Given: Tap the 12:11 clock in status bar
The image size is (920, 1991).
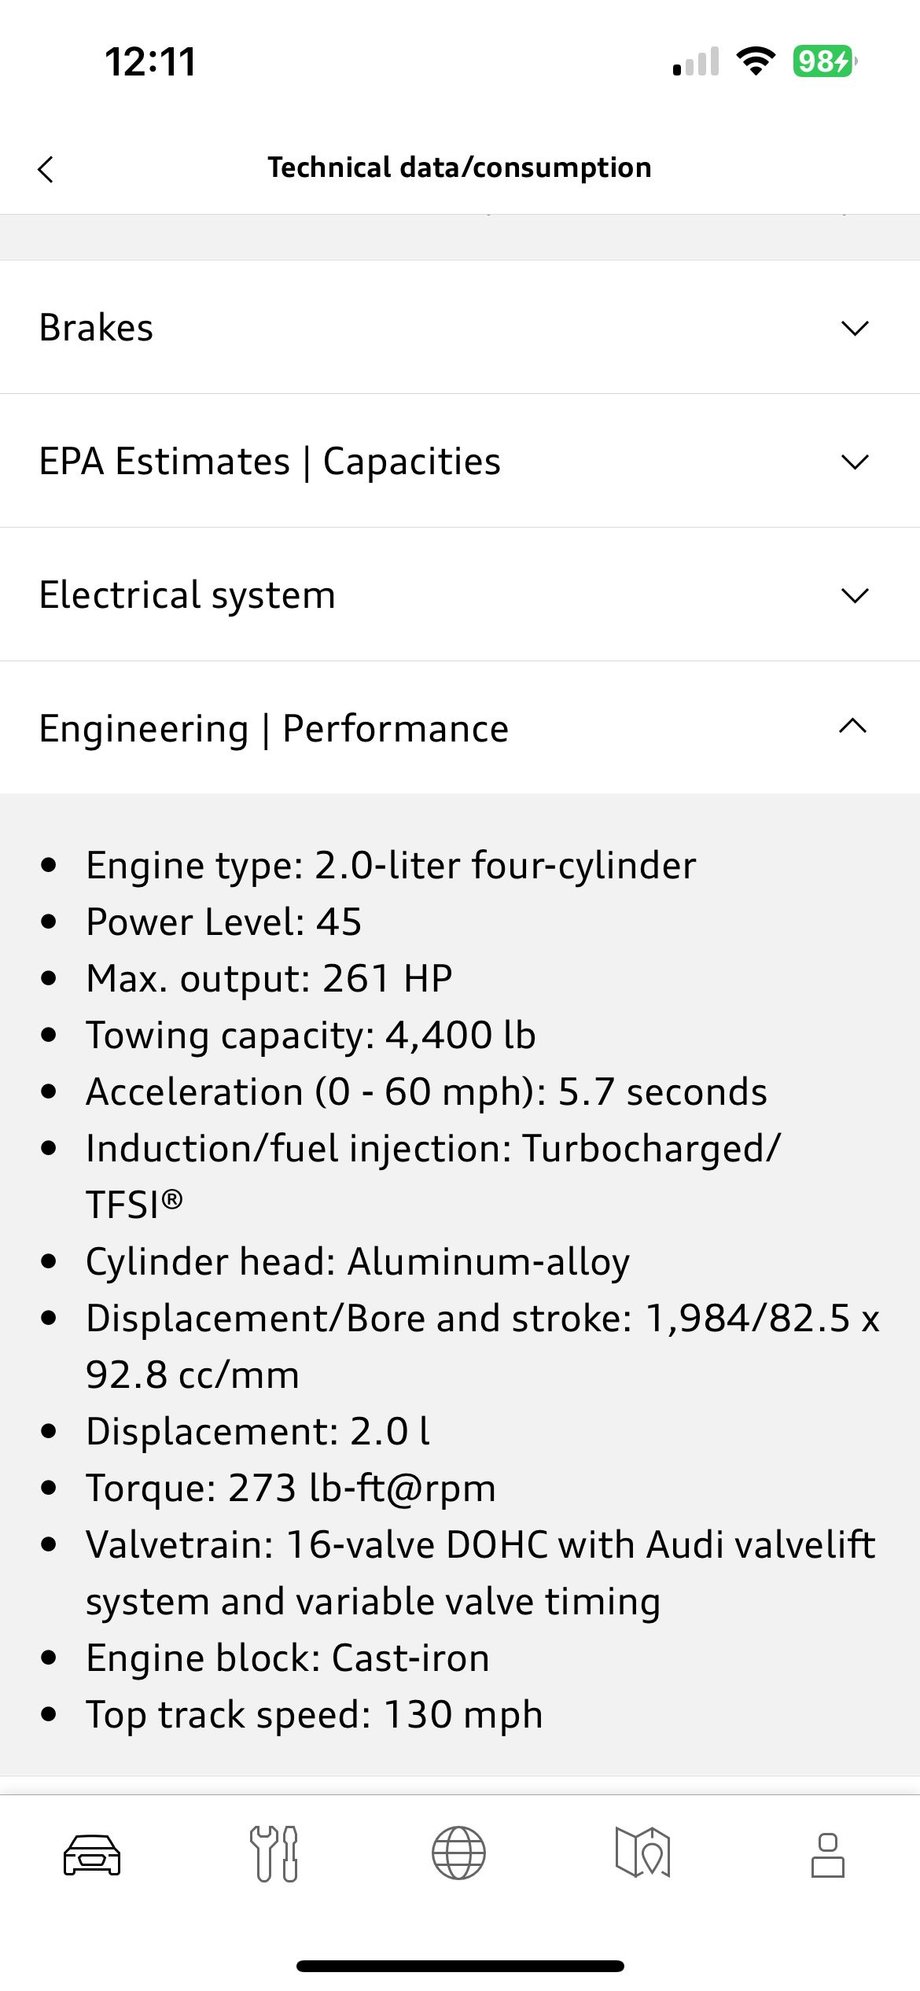Looking at the screenshot, I should coord(146,60).
